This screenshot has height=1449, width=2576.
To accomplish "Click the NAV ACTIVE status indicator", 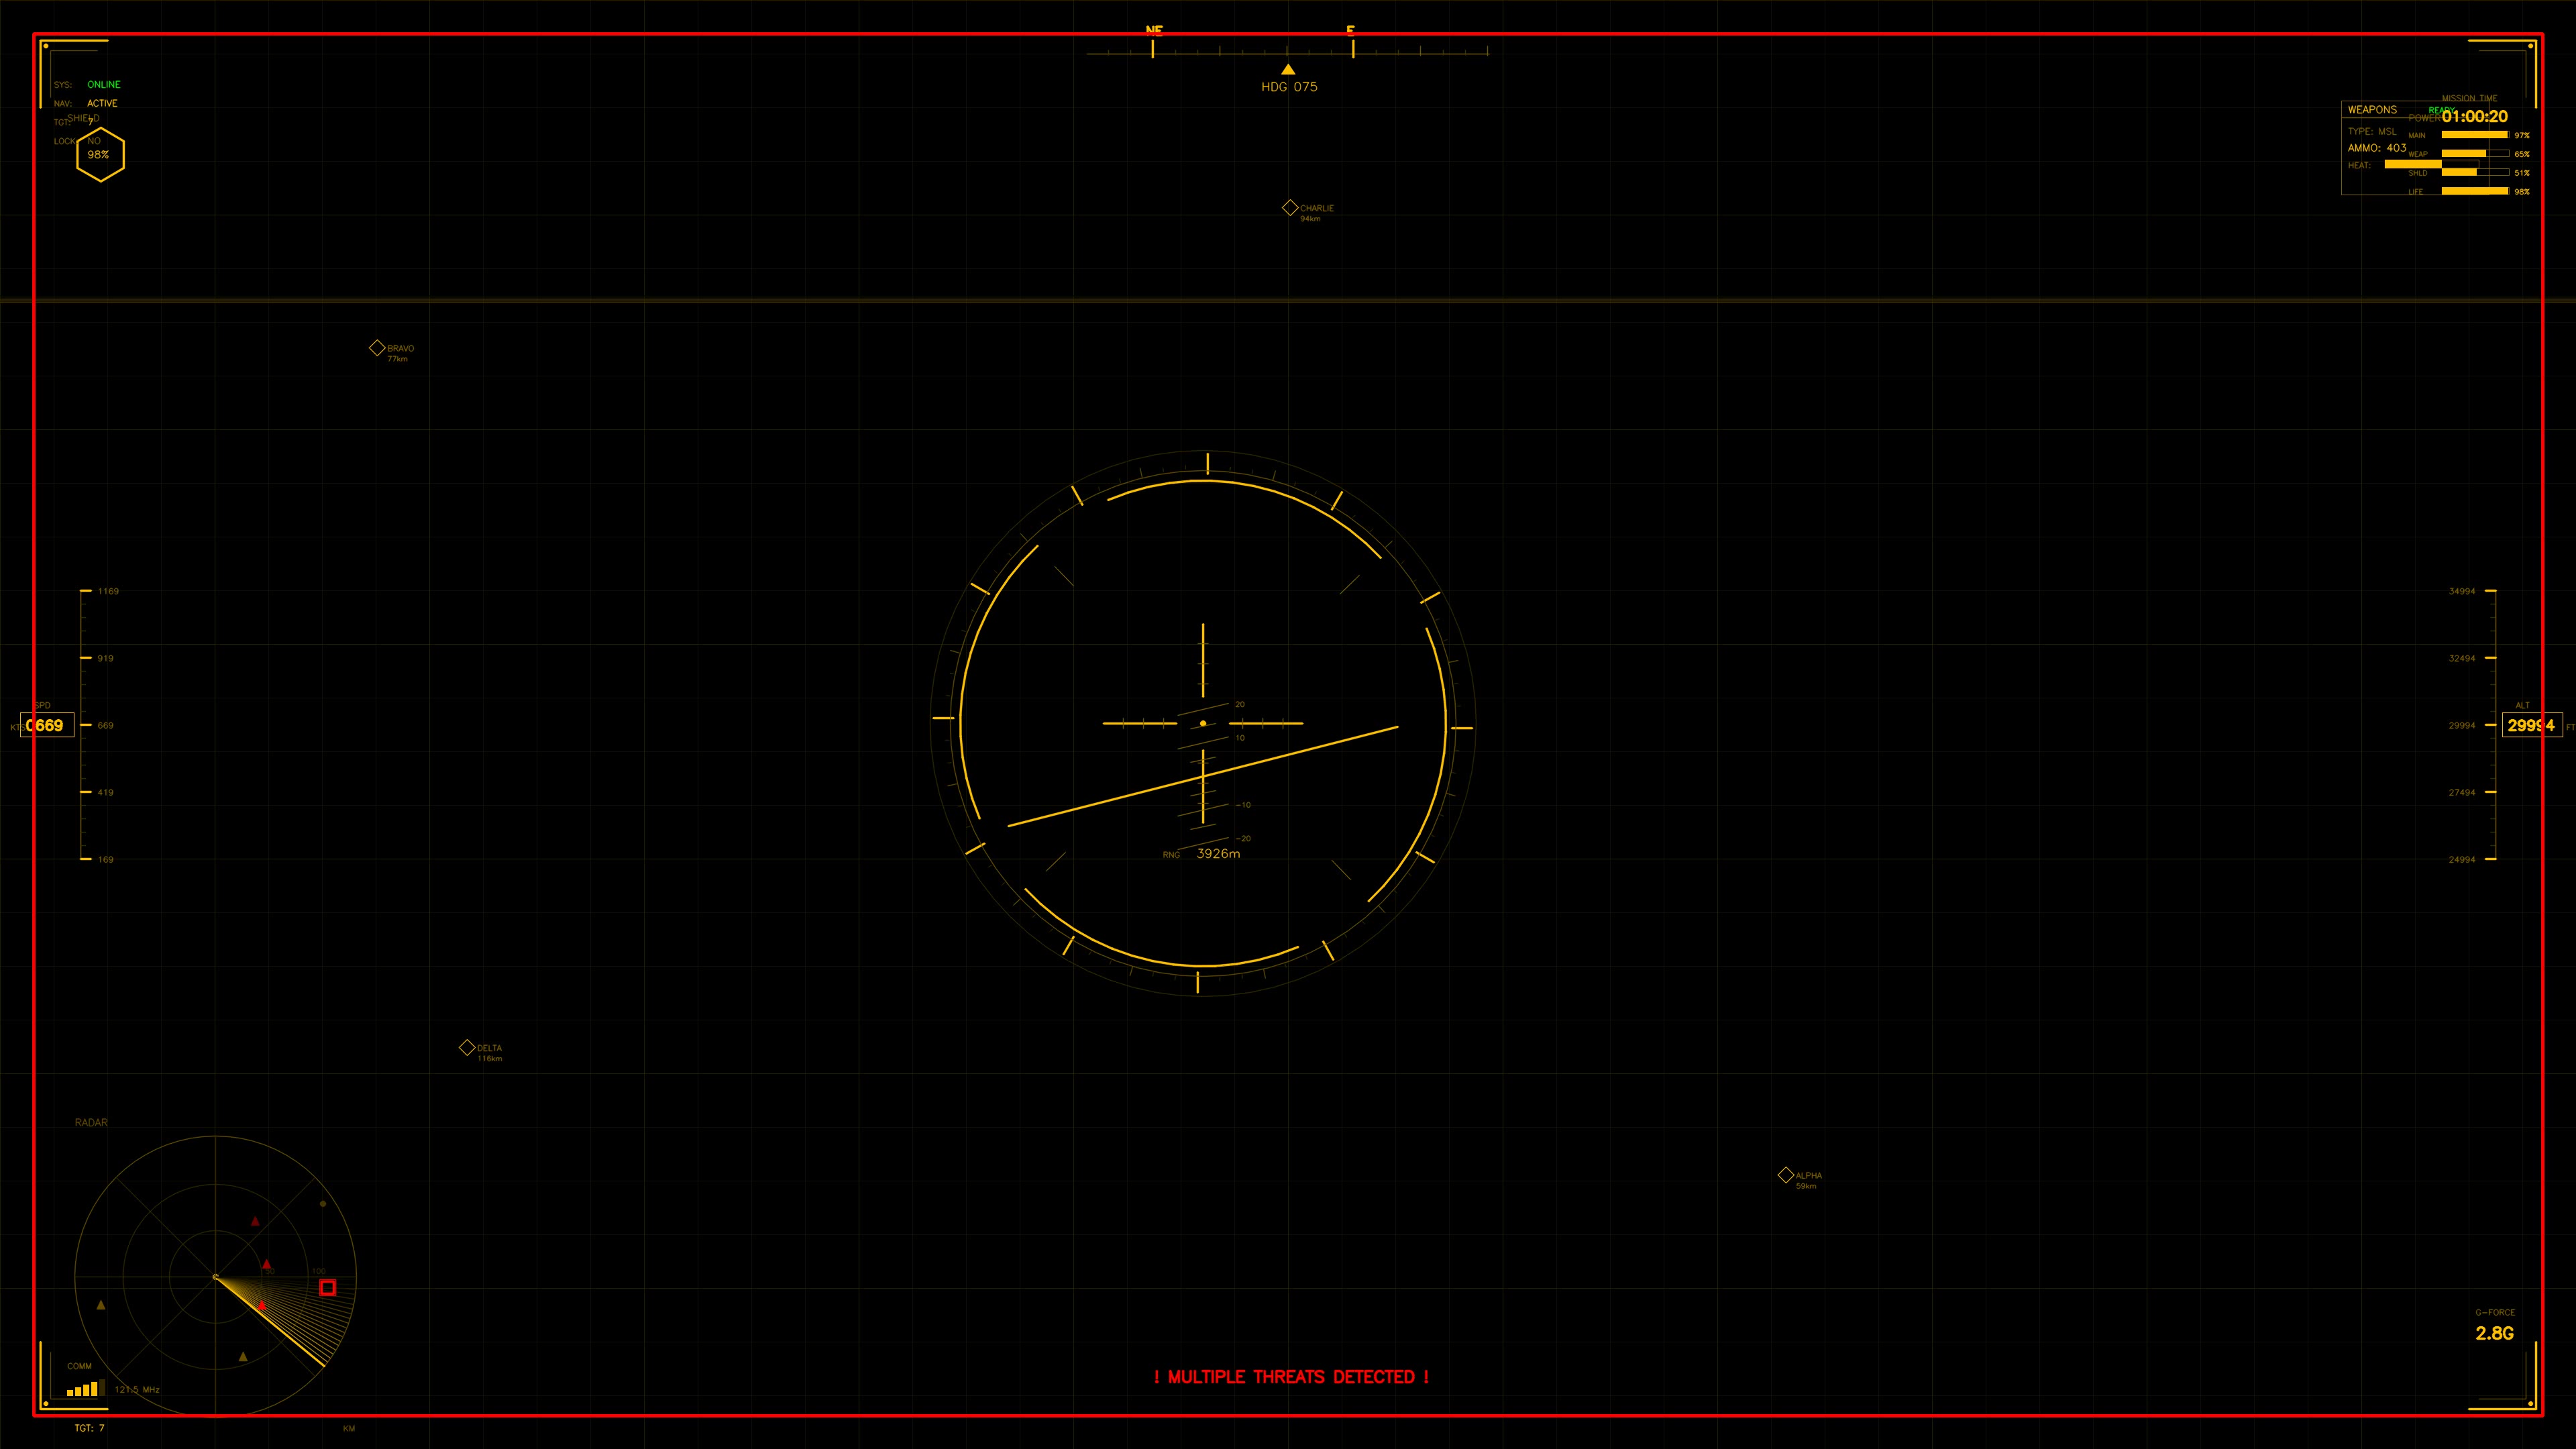I will (102, 103).
